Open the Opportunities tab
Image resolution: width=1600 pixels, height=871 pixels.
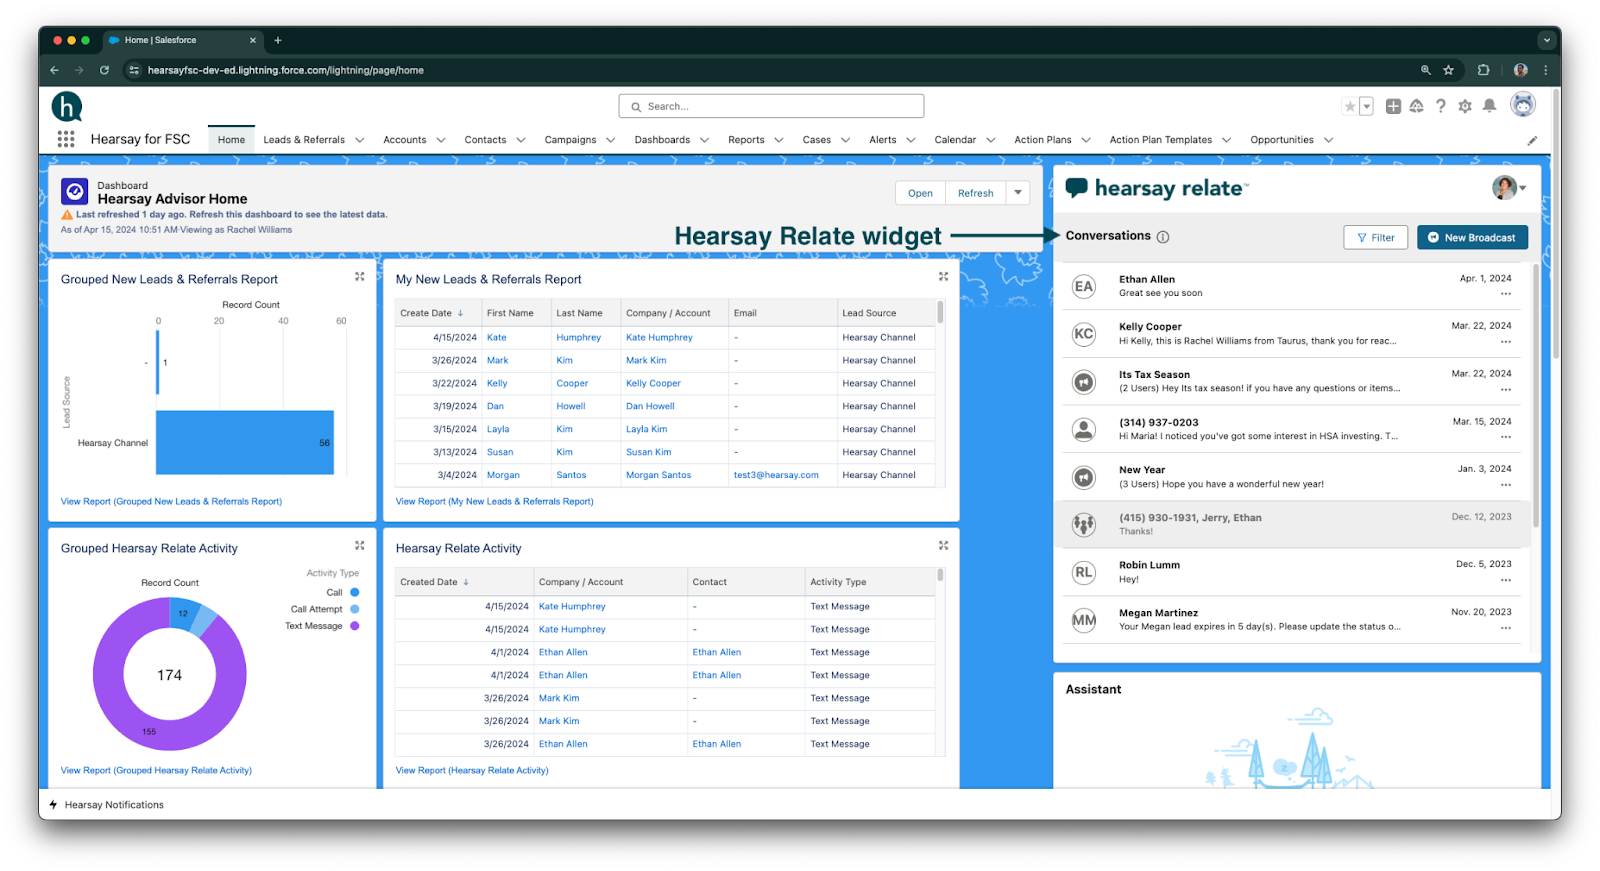click(1282, 140)
